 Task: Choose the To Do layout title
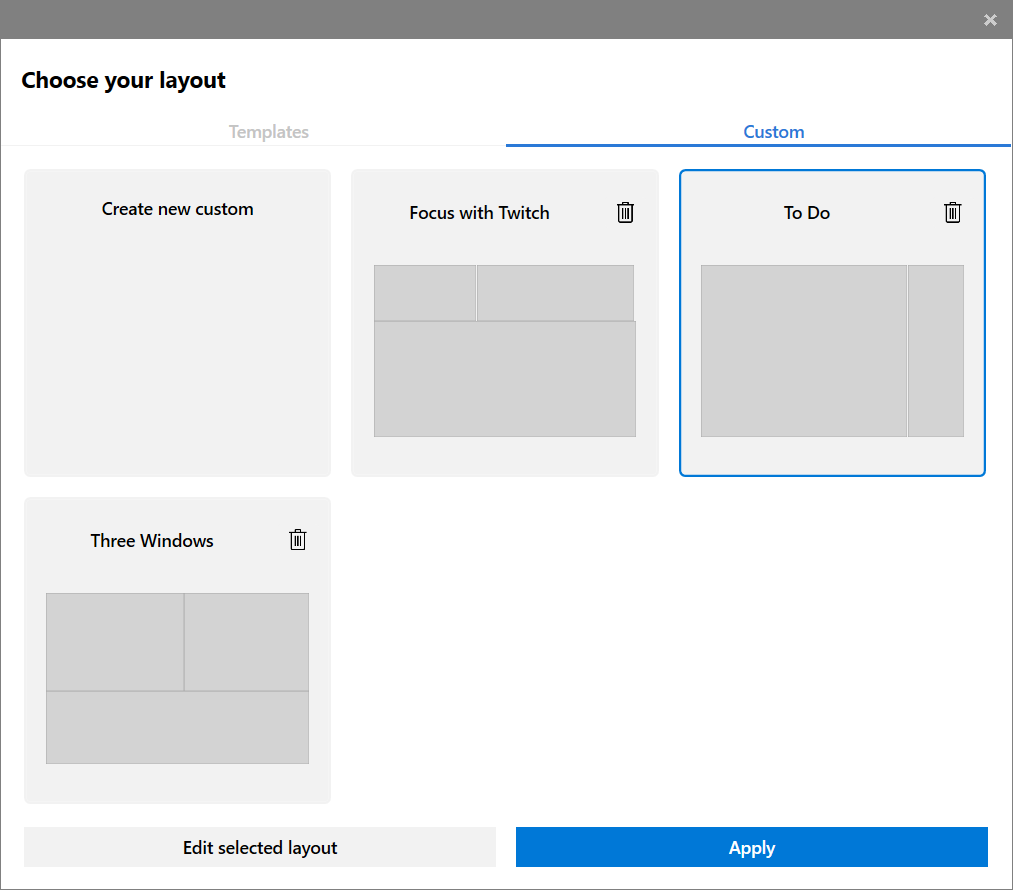[x=806, y=213]
